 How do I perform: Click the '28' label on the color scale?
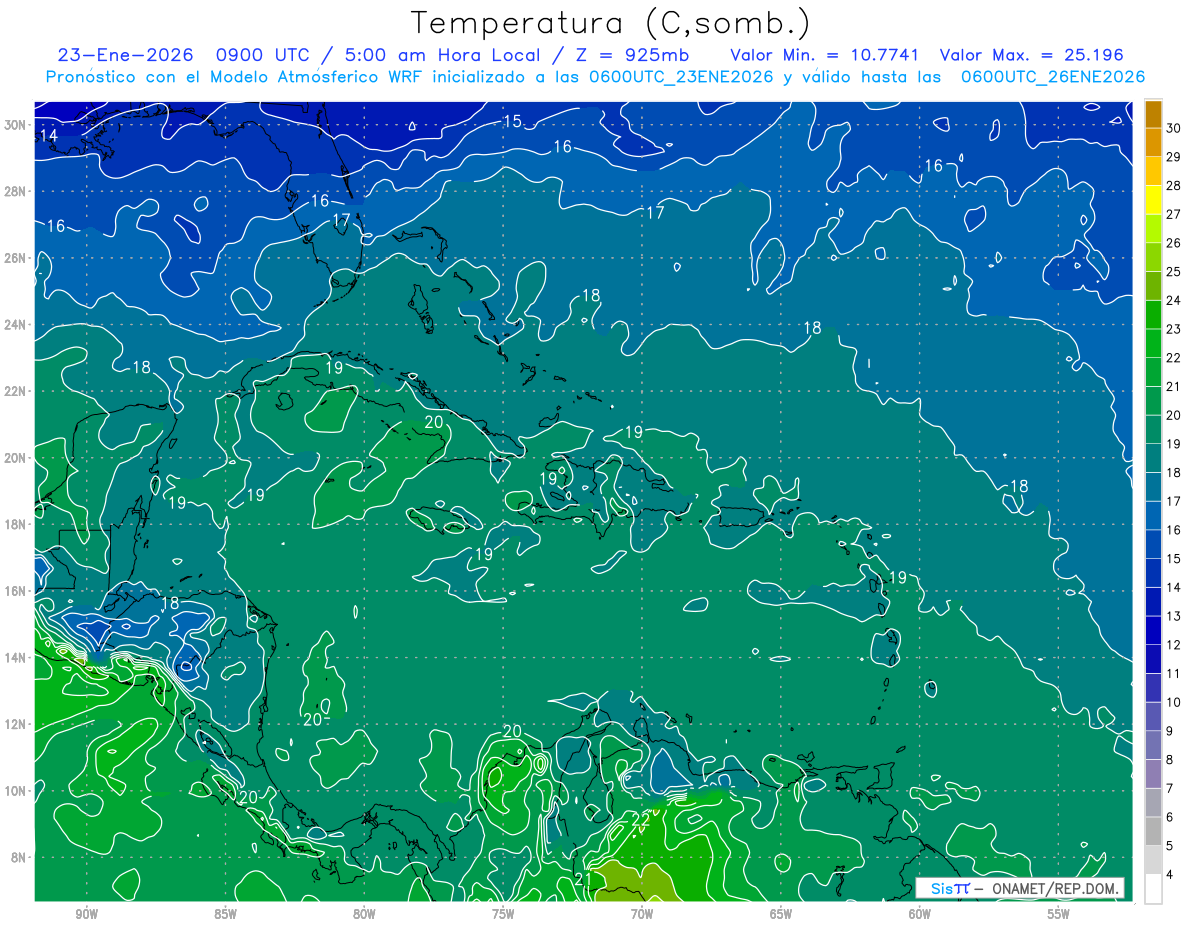1174,186
